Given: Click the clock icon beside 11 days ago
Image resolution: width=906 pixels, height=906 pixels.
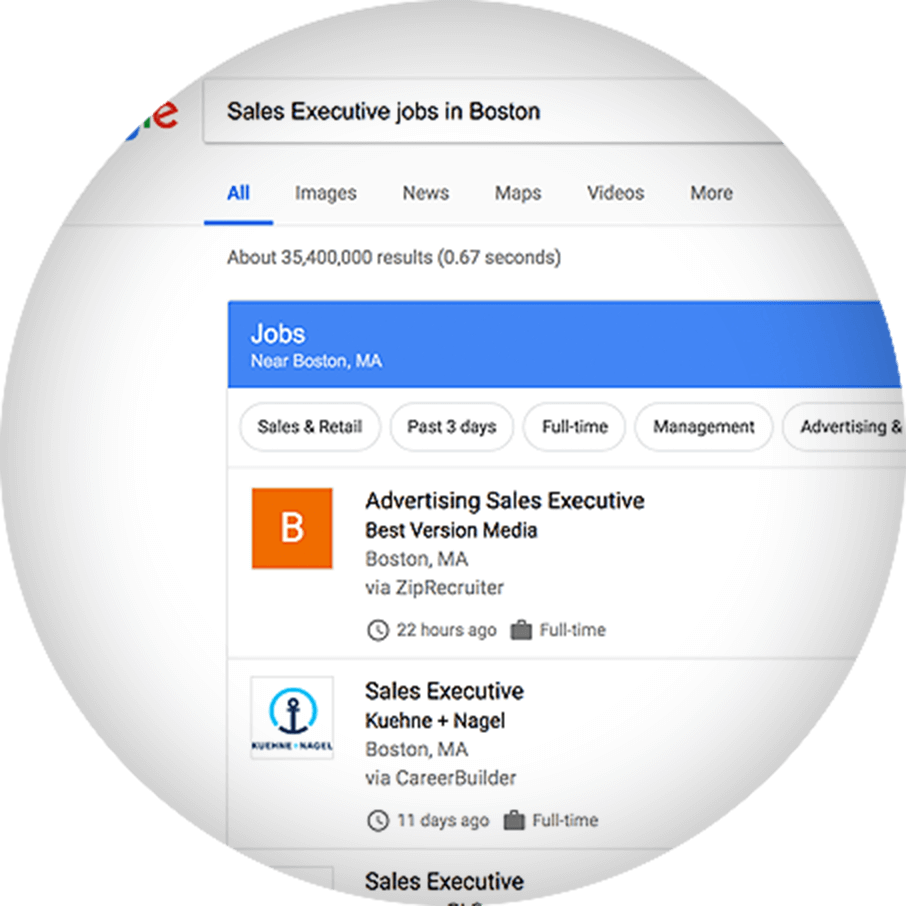Looking at the screenshot, I should tap(378, 820).
